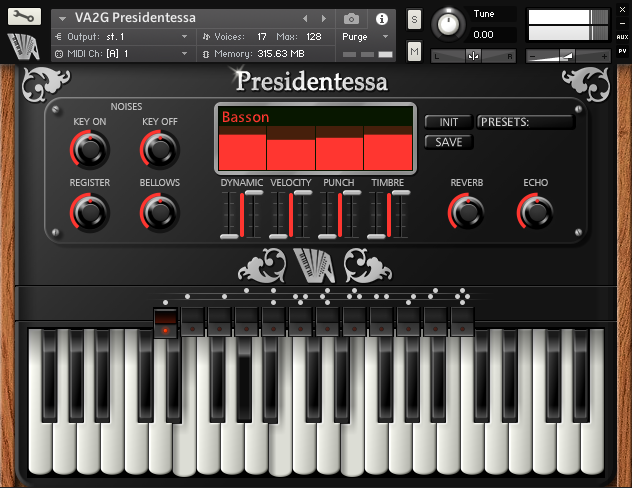Open the Output st. 1 dropdown
This screenshot has width=632, height=488.
pyautogui.click(x=120, y=36)
